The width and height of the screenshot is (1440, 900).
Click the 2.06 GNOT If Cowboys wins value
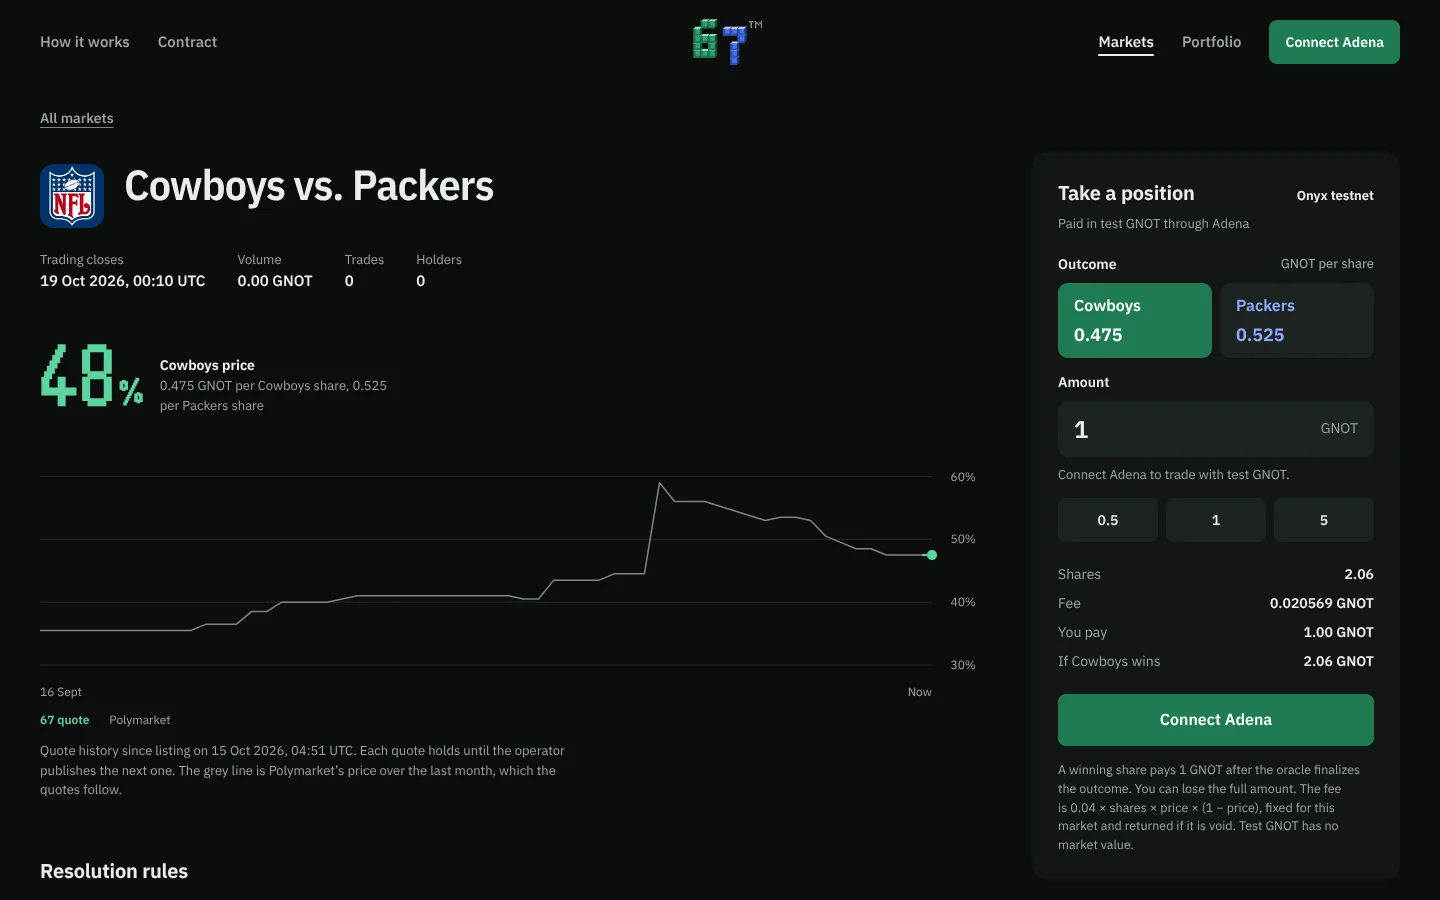click(x=1339, y=661)
